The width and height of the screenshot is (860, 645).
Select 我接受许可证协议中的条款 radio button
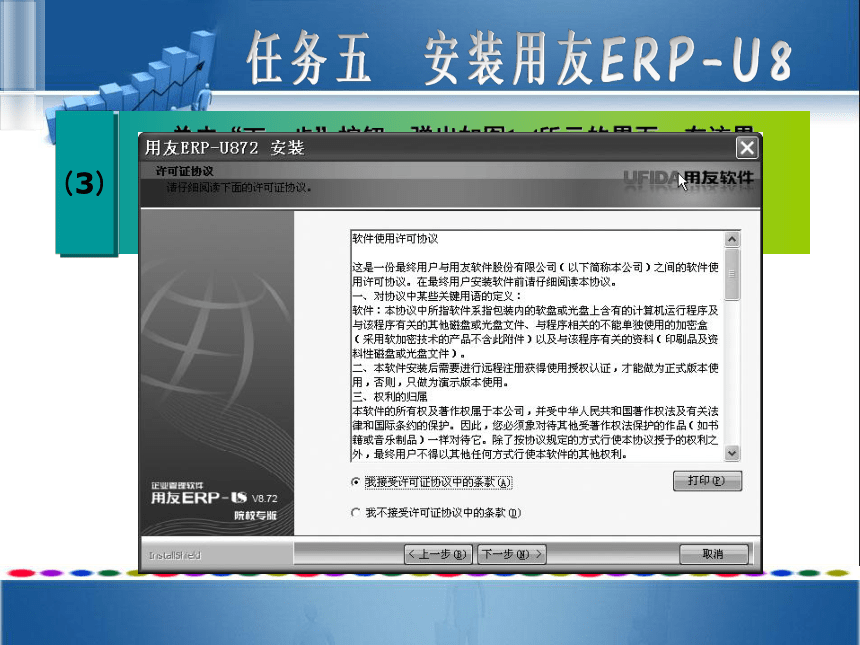point(355,482)
